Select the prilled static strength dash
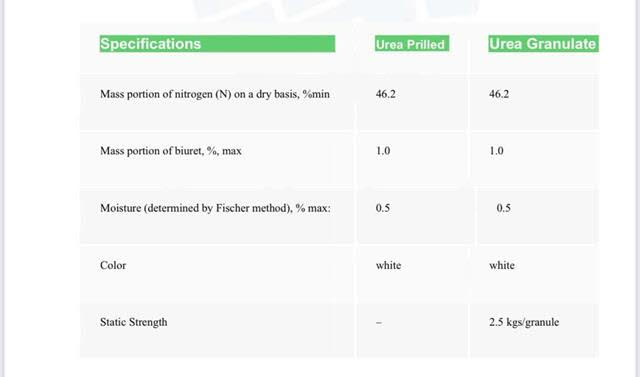Screen dimensions: 640x377 (379, 323)
